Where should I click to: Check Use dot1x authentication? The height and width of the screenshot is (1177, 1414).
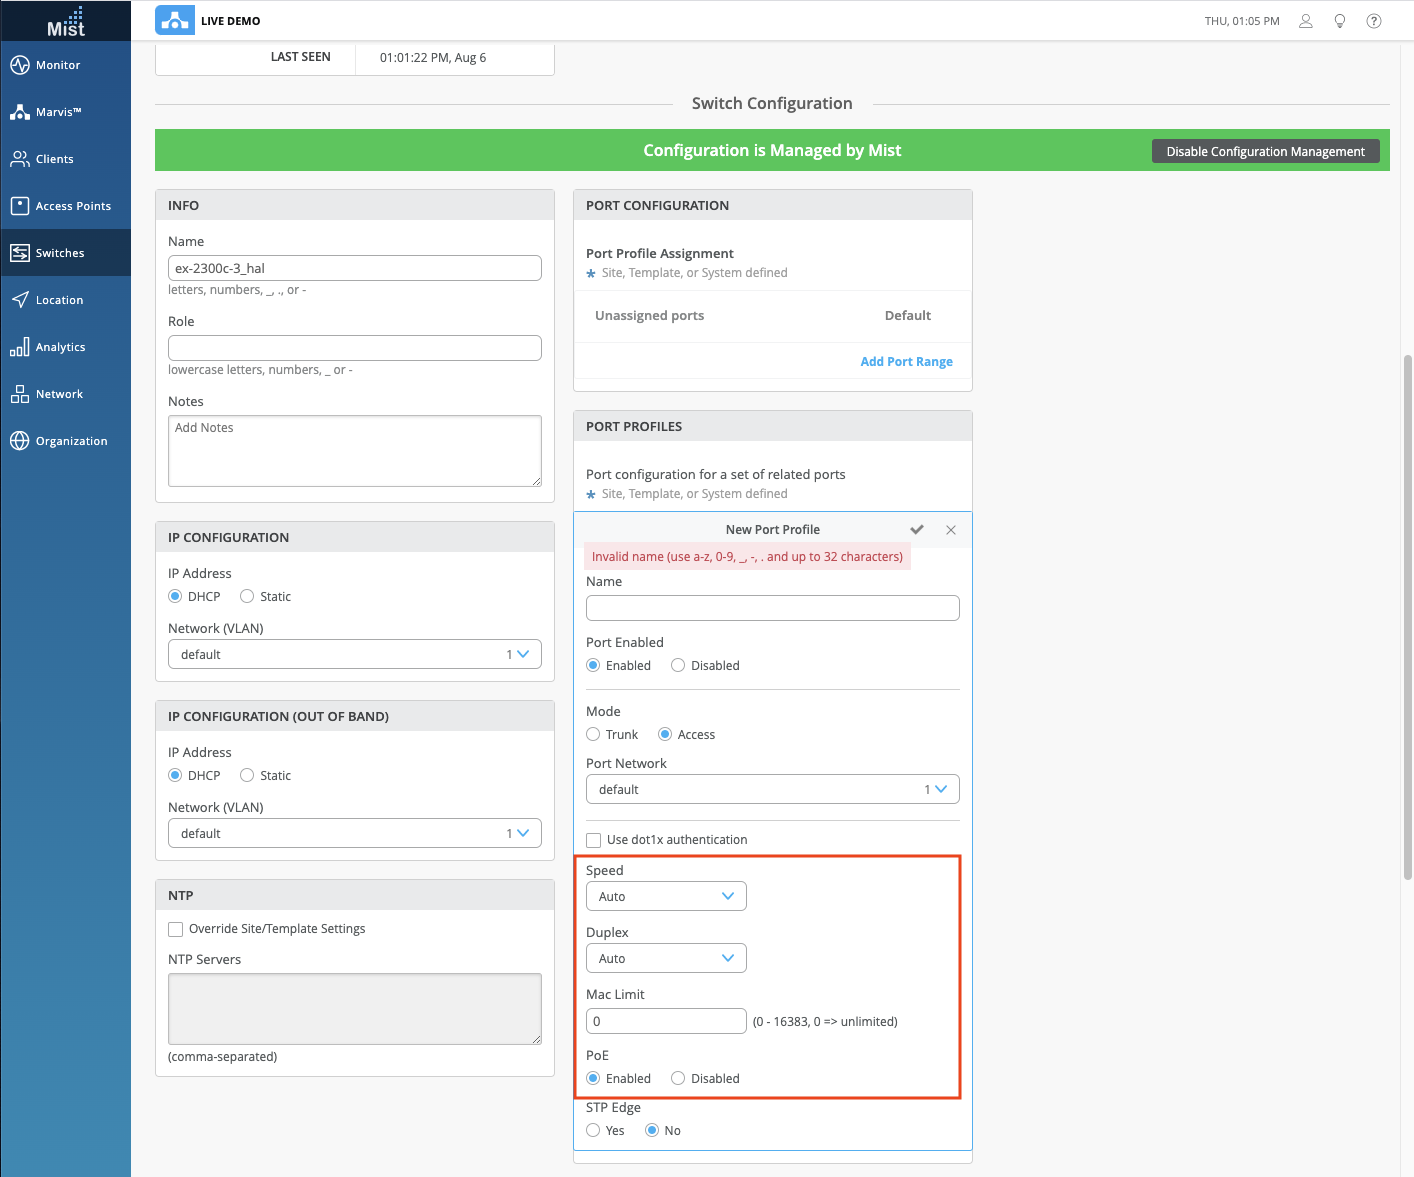tap(594, 840)
